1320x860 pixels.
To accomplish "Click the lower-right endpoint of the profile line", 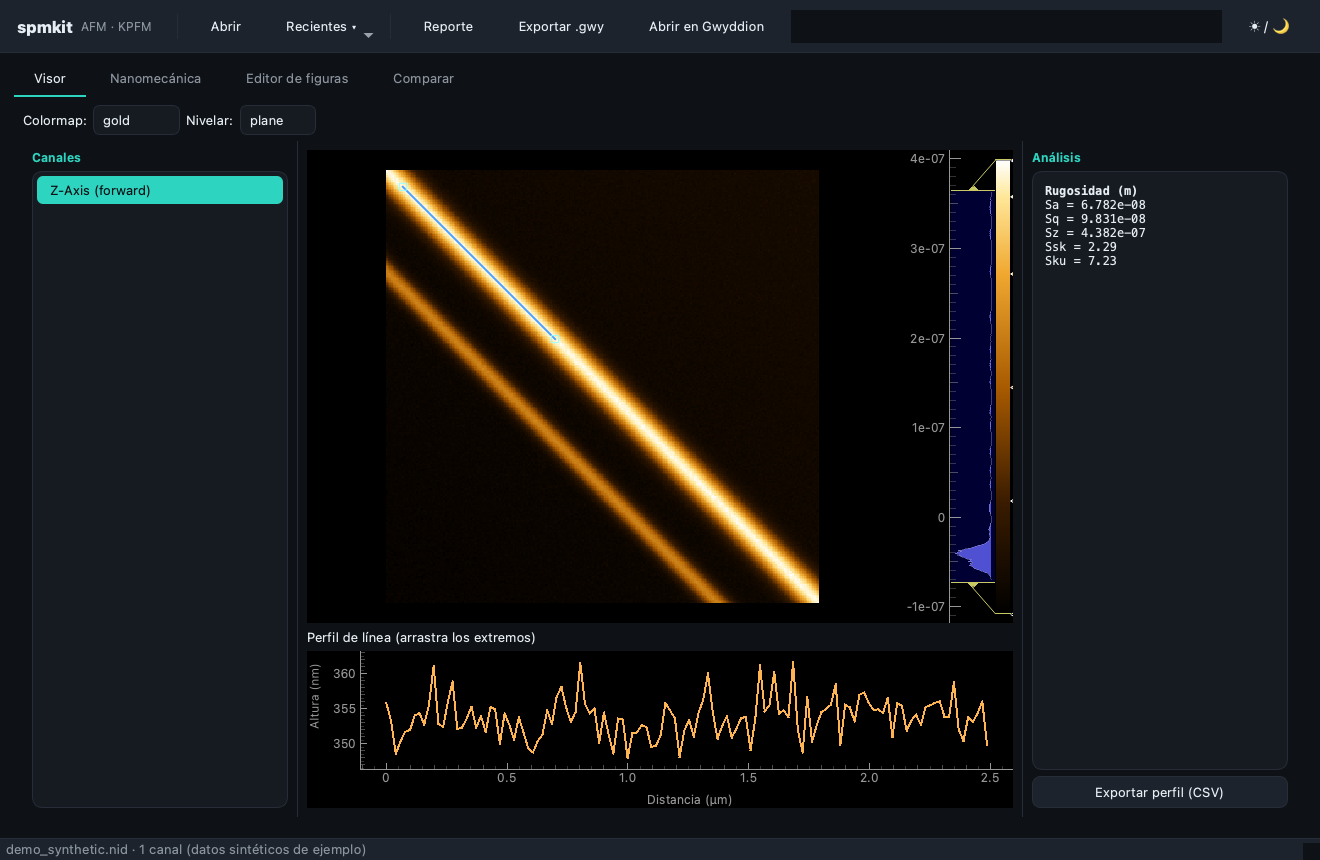I will (555, 340).
